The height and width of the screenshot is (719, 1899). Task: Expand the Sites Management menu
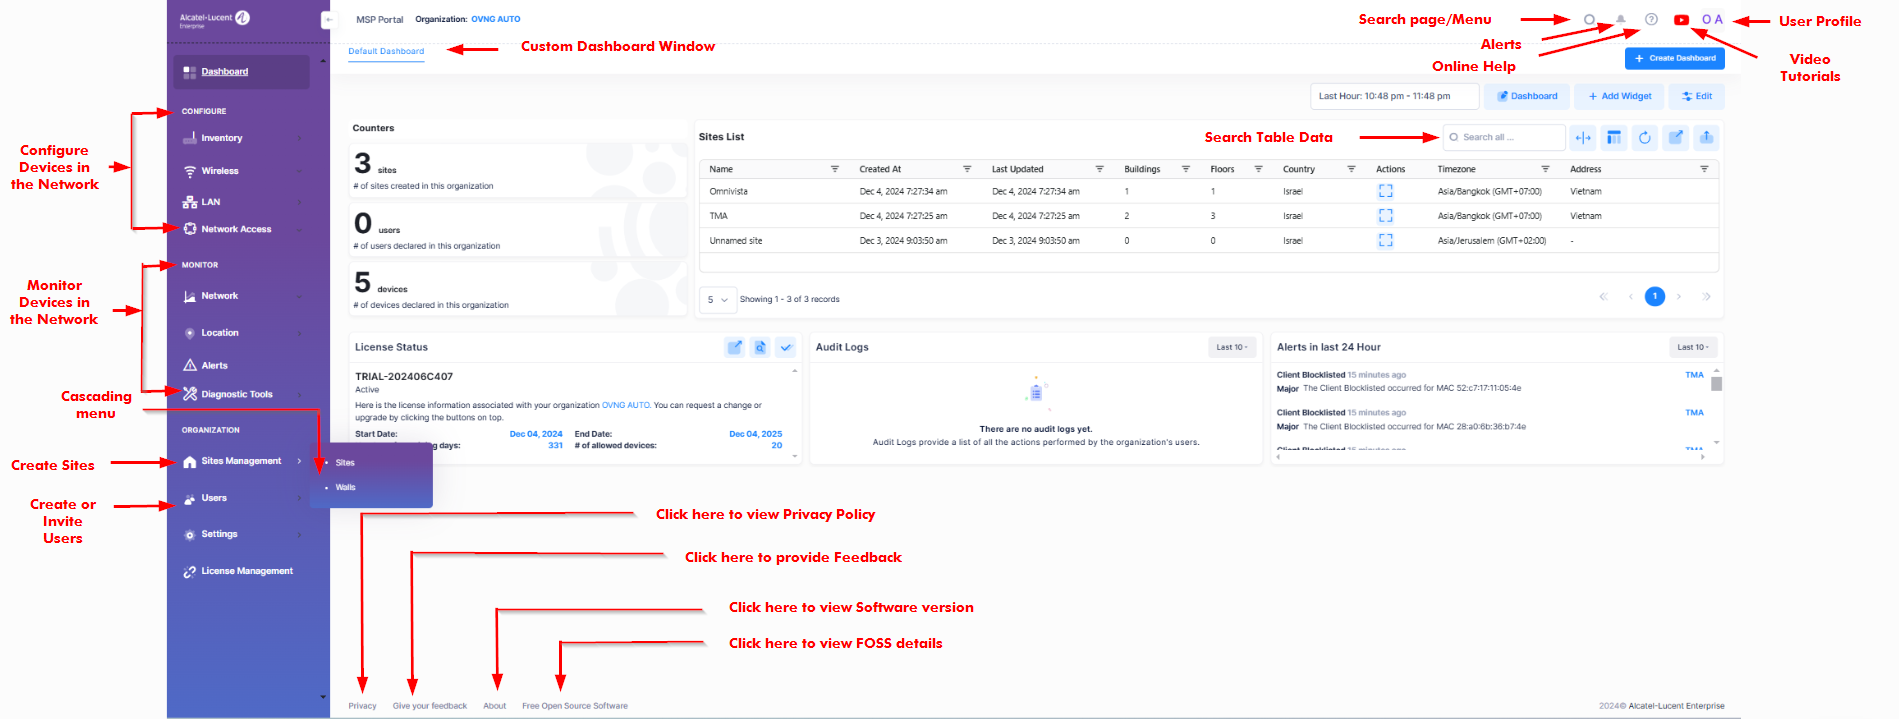click(x=241, y=461)
